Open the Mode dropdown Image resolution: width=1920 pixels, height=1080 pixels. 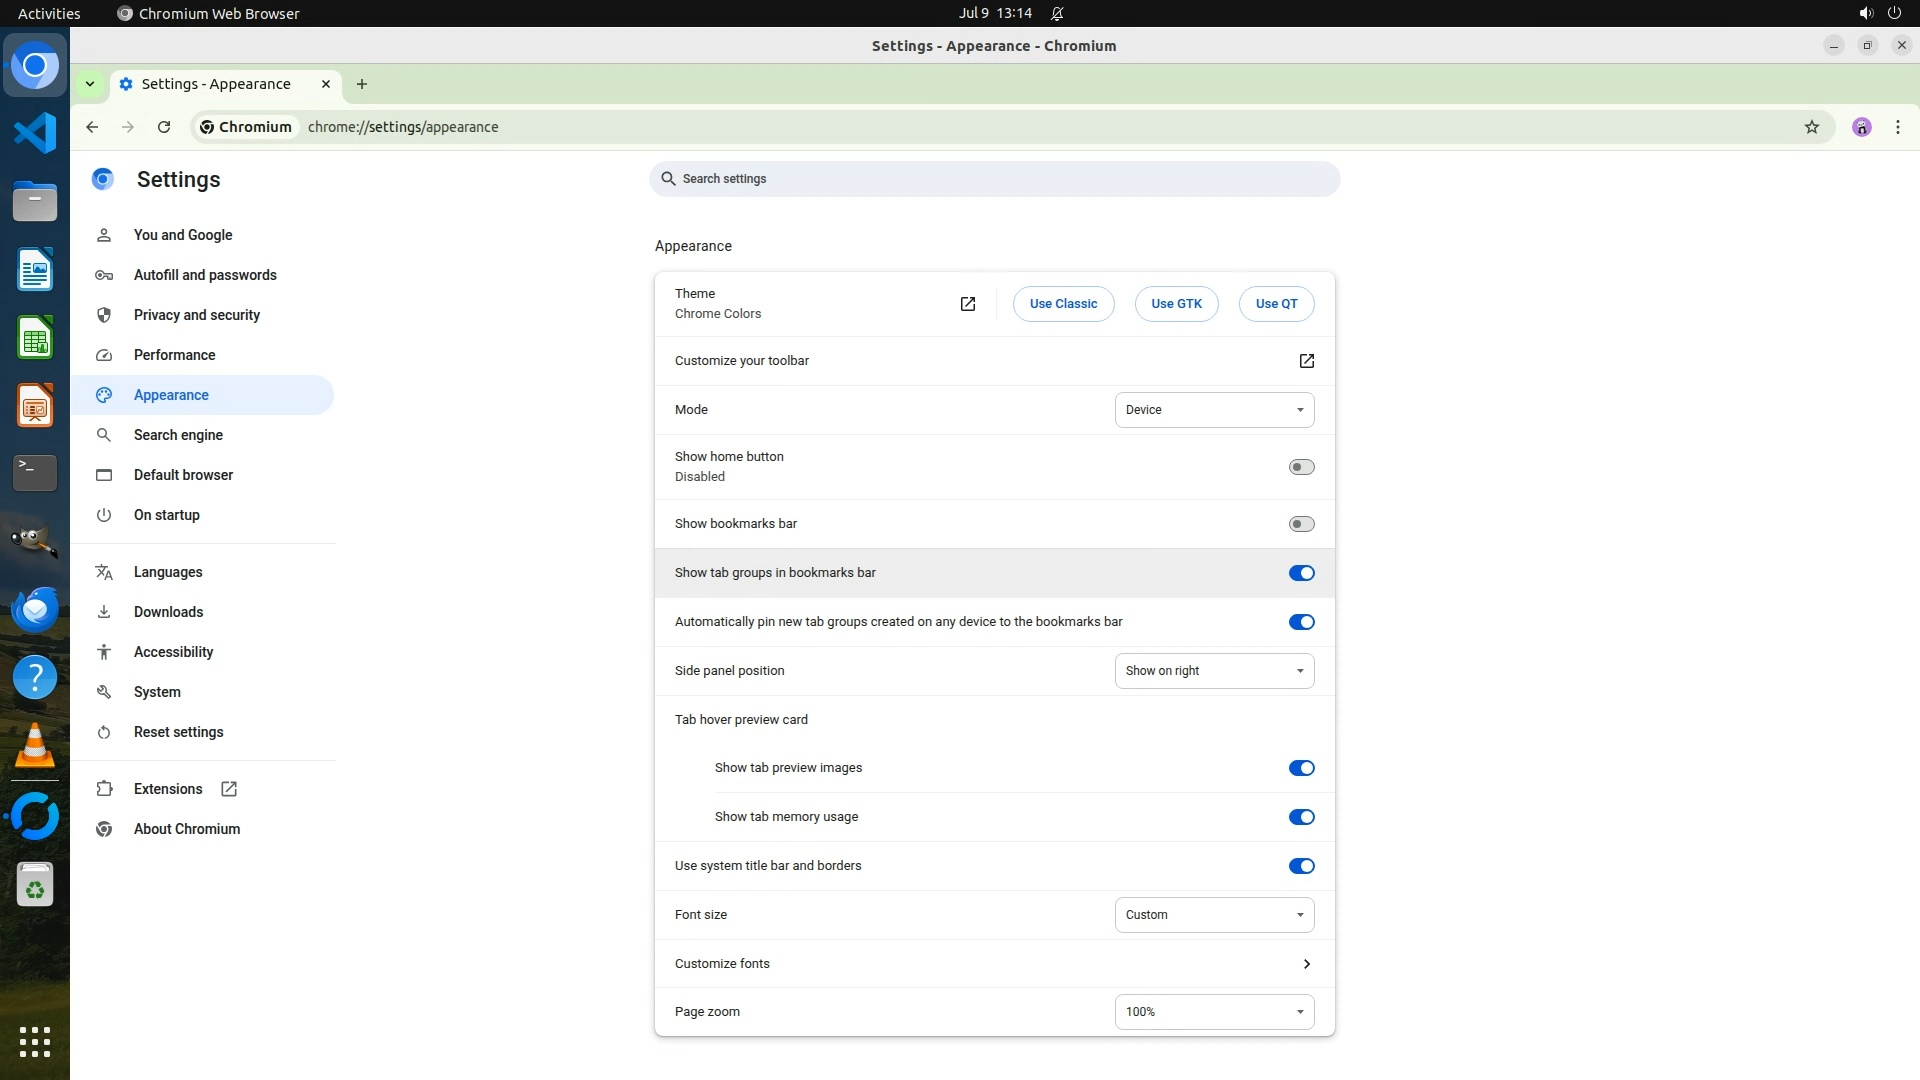[x=1214, y=410]
